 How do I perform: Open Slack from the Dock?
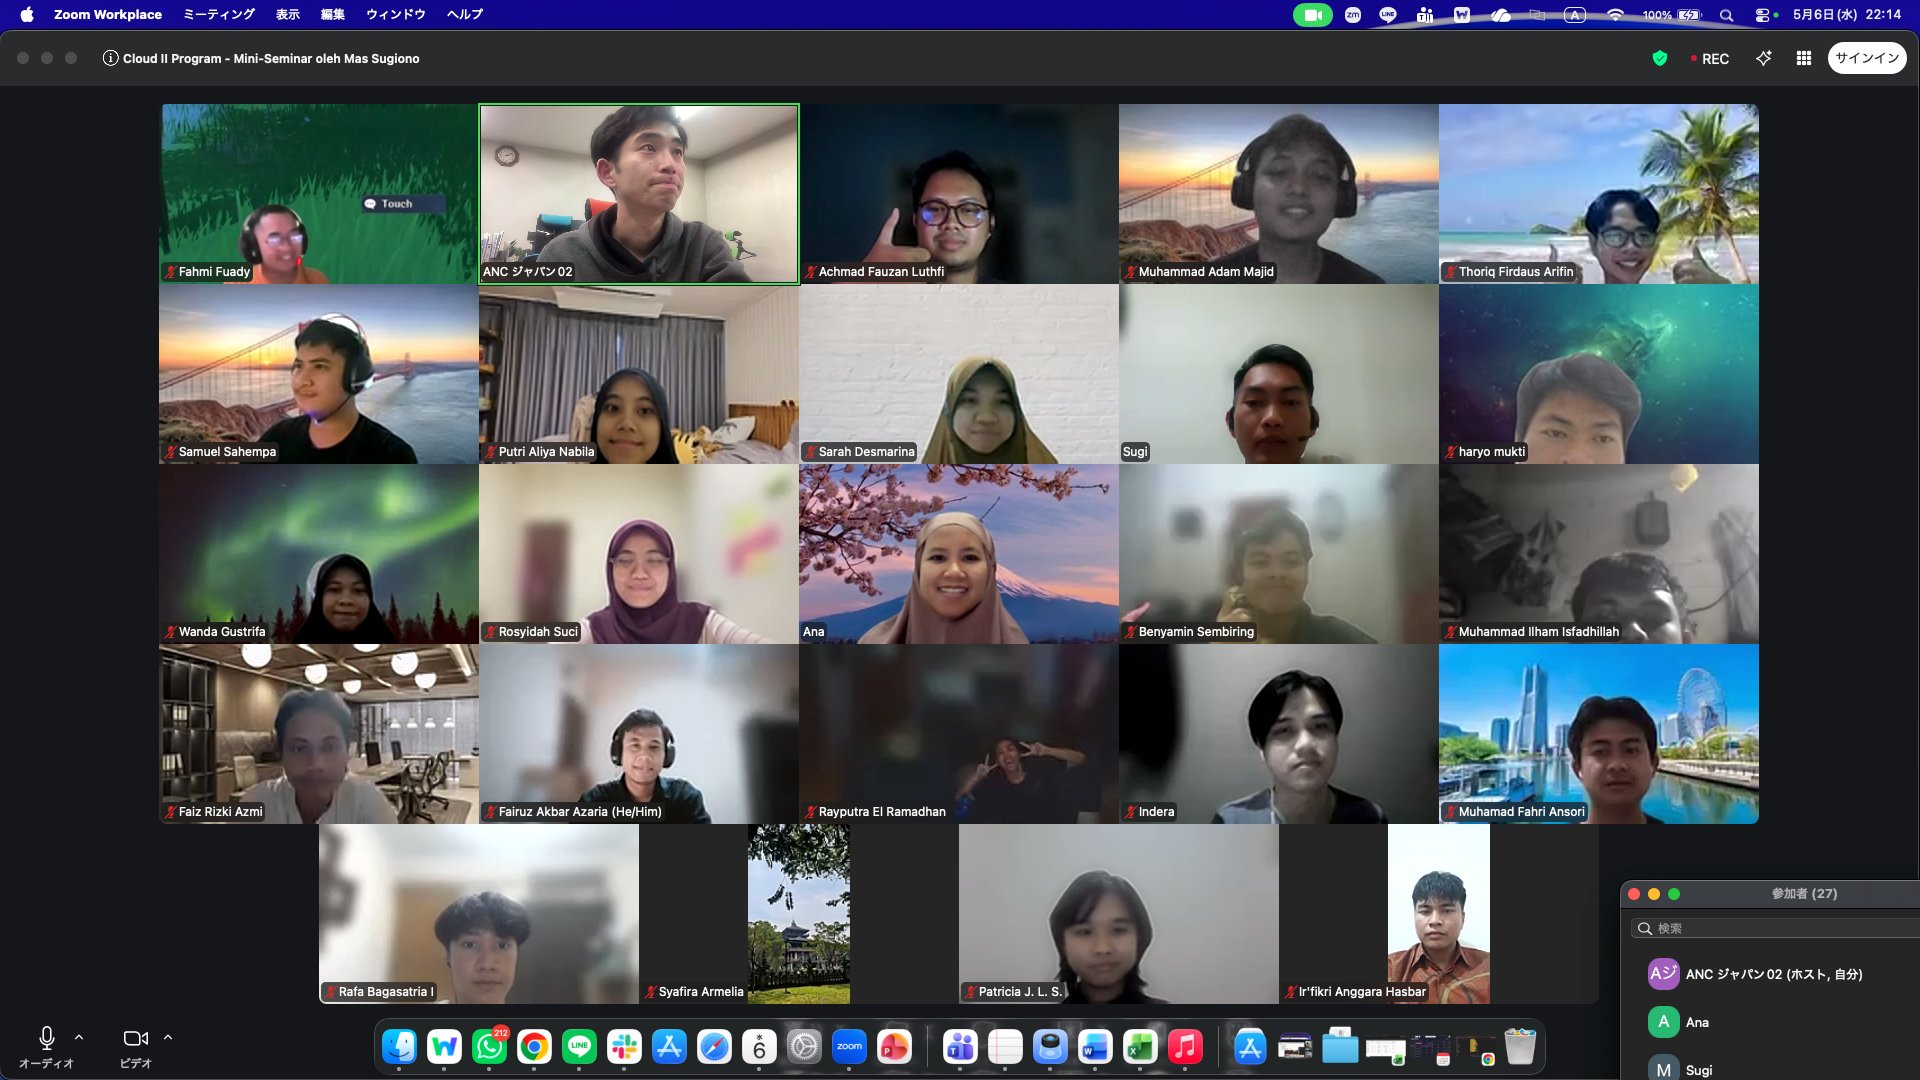[x=624, y=1047]
